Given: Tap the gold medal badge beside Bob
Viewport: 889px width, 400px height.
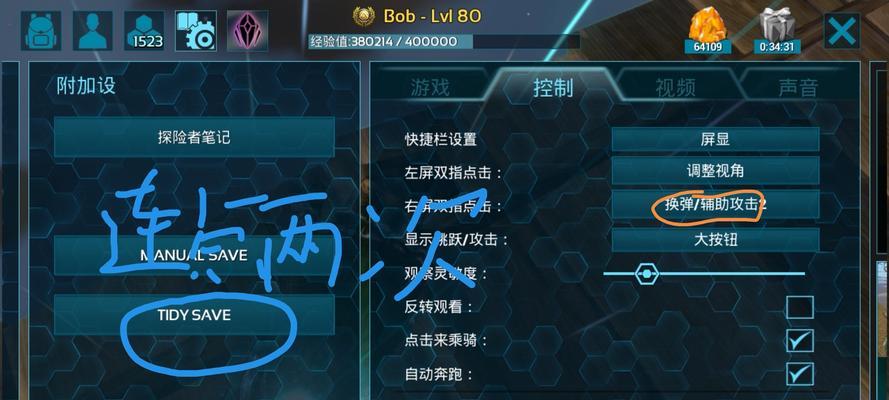Looking at the screenshot, I should coord(363,16).
